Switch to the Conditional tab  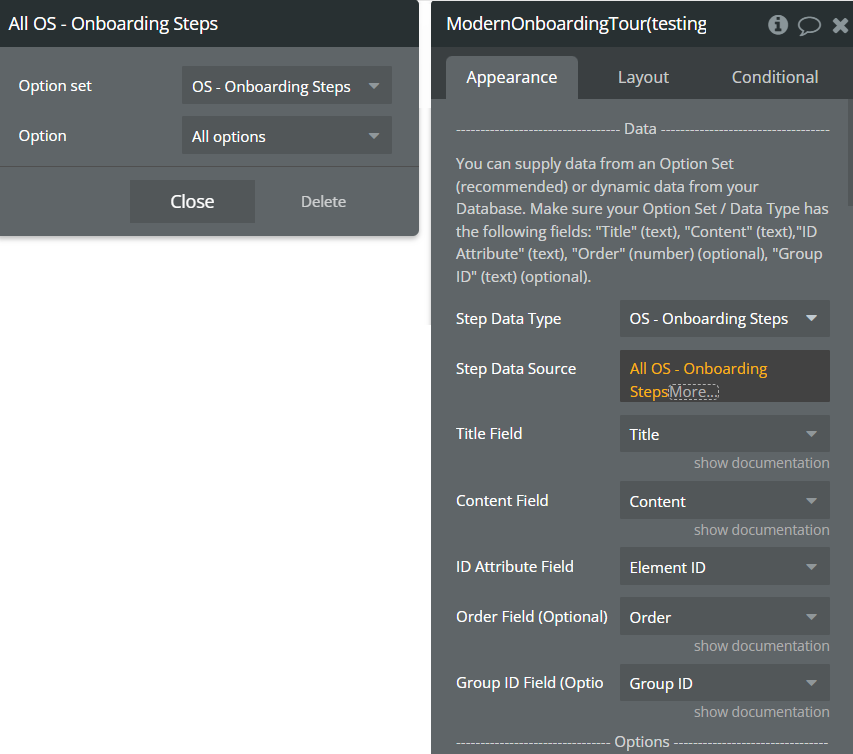(774, 77)
